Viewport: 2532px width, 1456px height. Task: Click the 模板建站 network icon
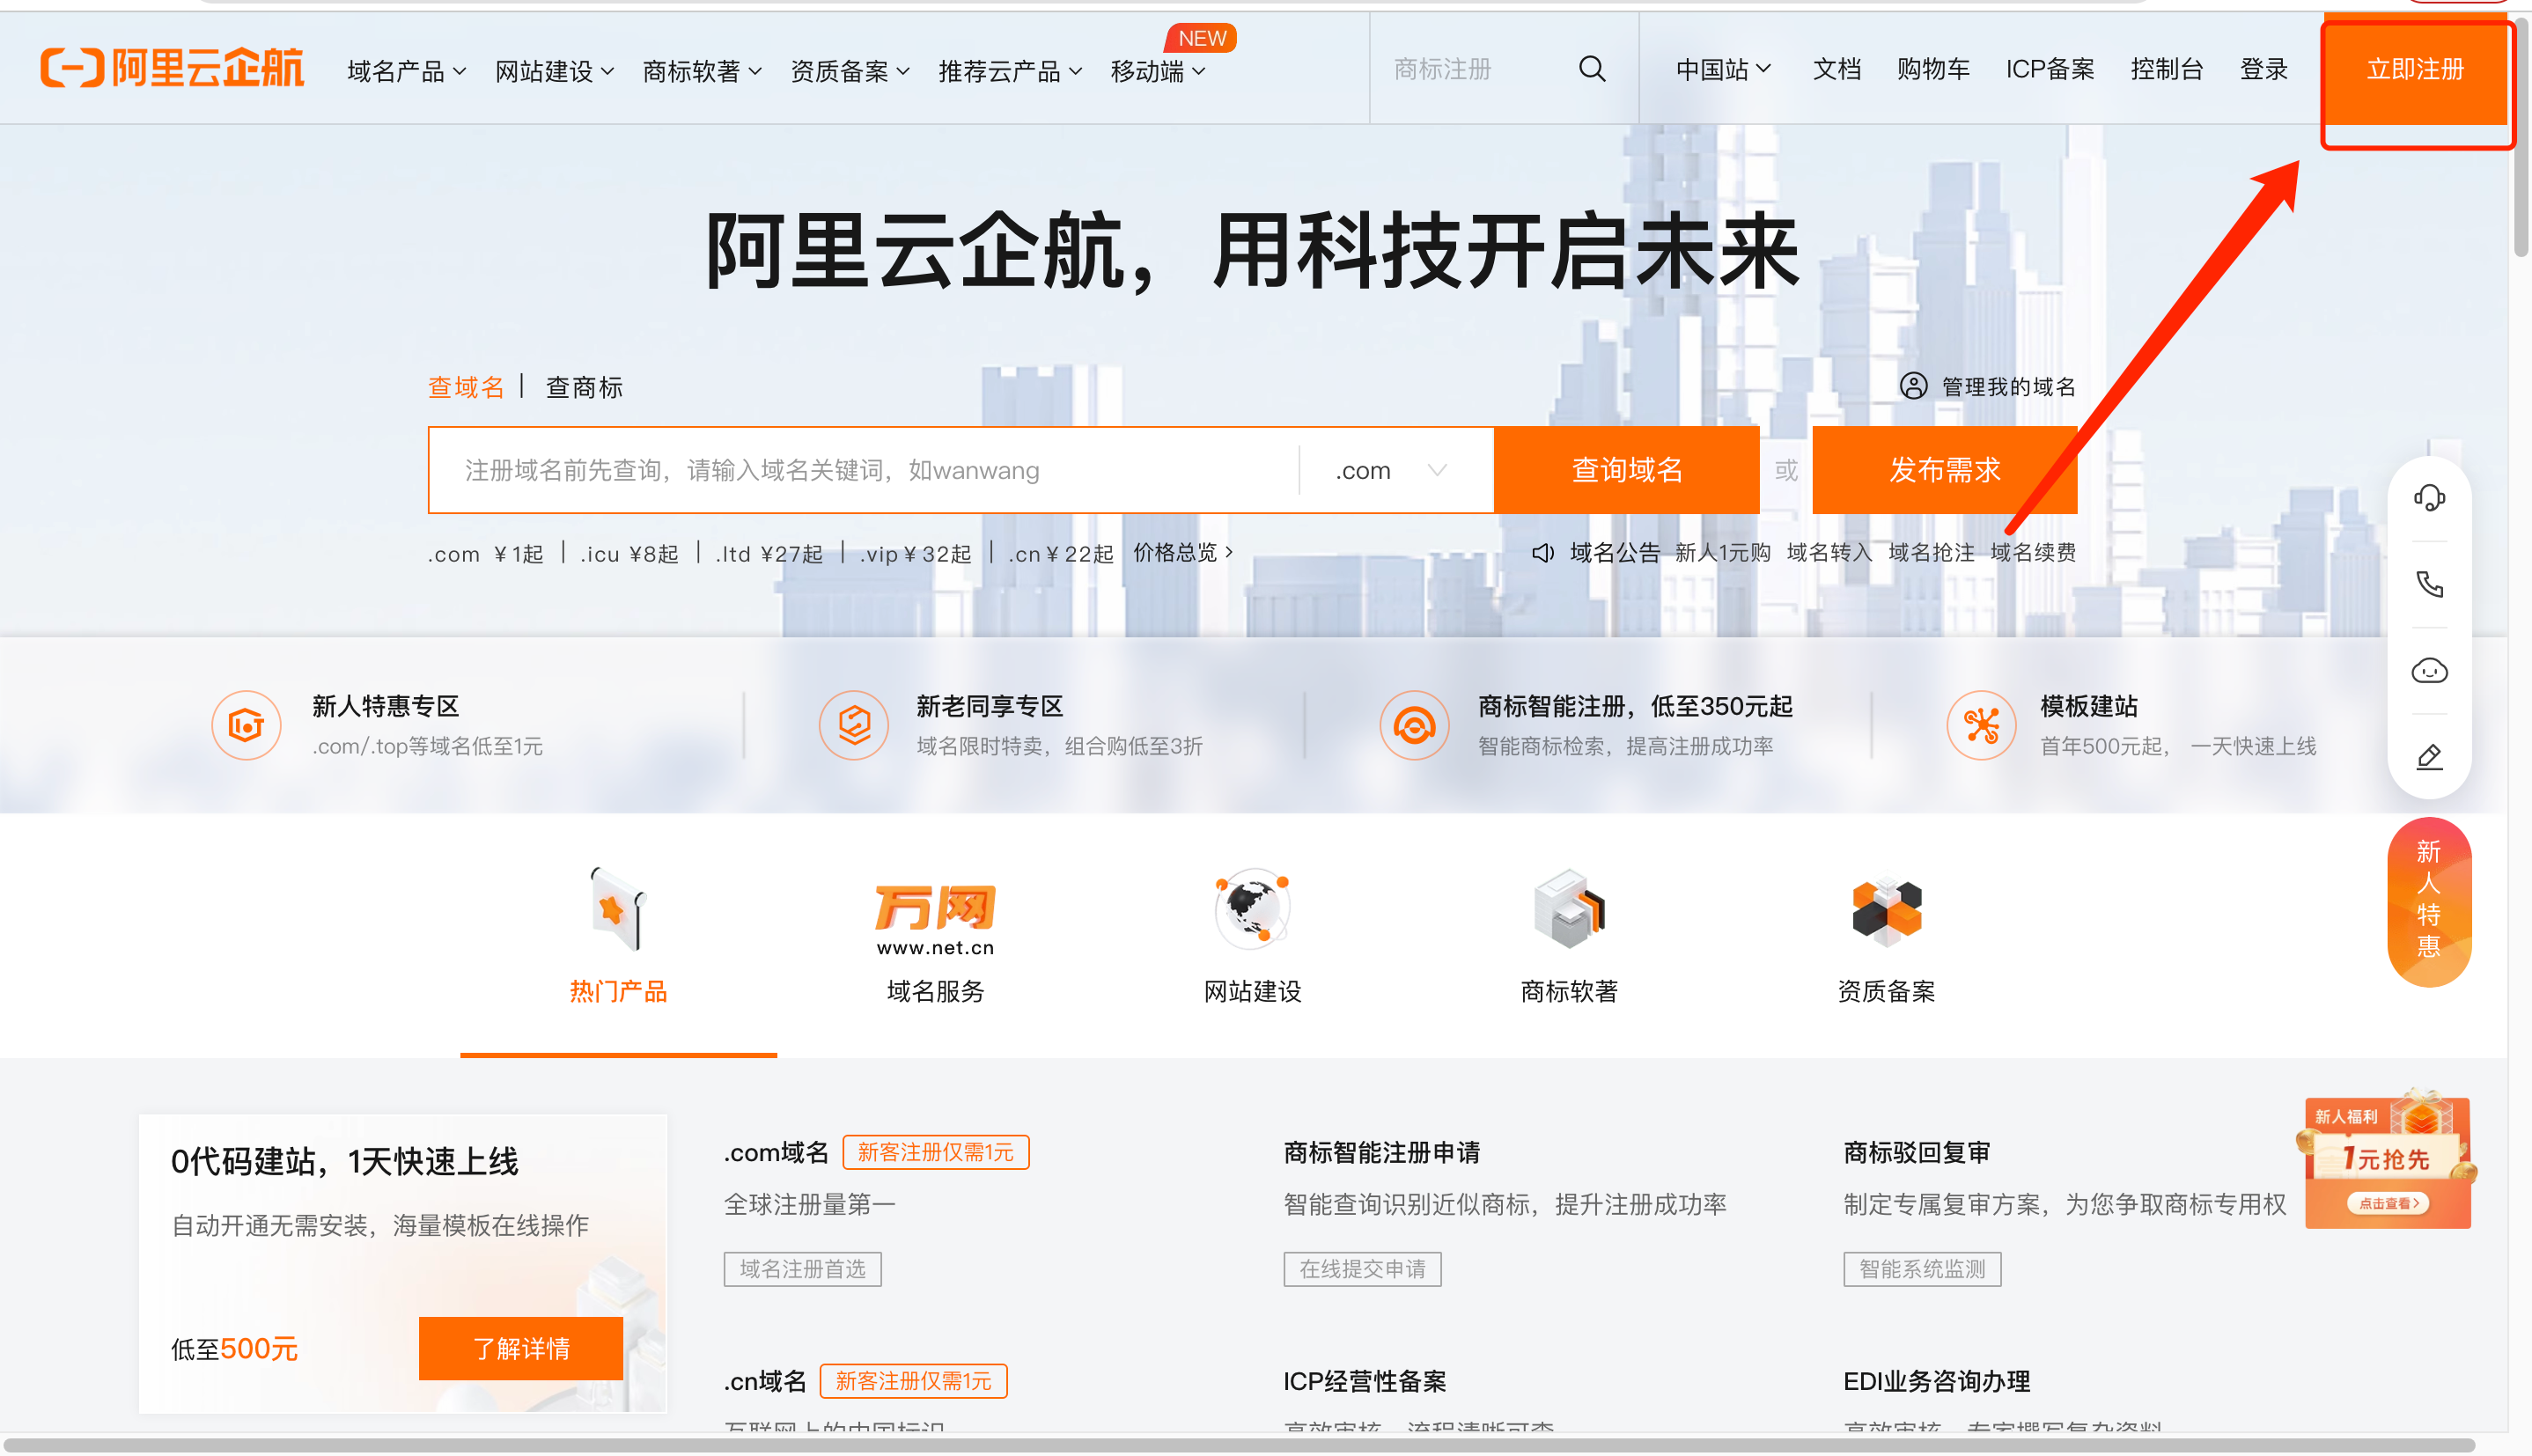click(x=1981, y=725)
